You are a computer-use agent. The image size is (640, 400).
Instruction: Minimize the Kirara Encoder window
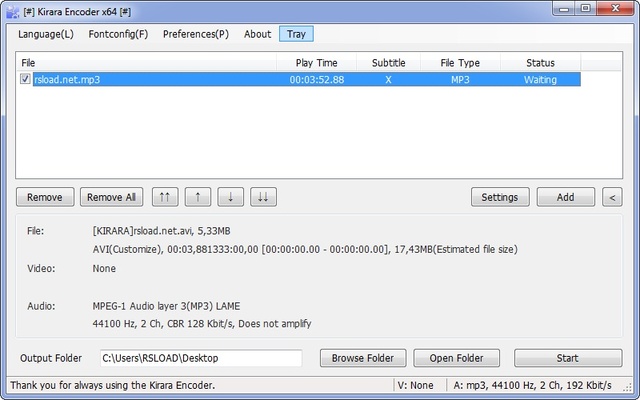click(564, 9)
